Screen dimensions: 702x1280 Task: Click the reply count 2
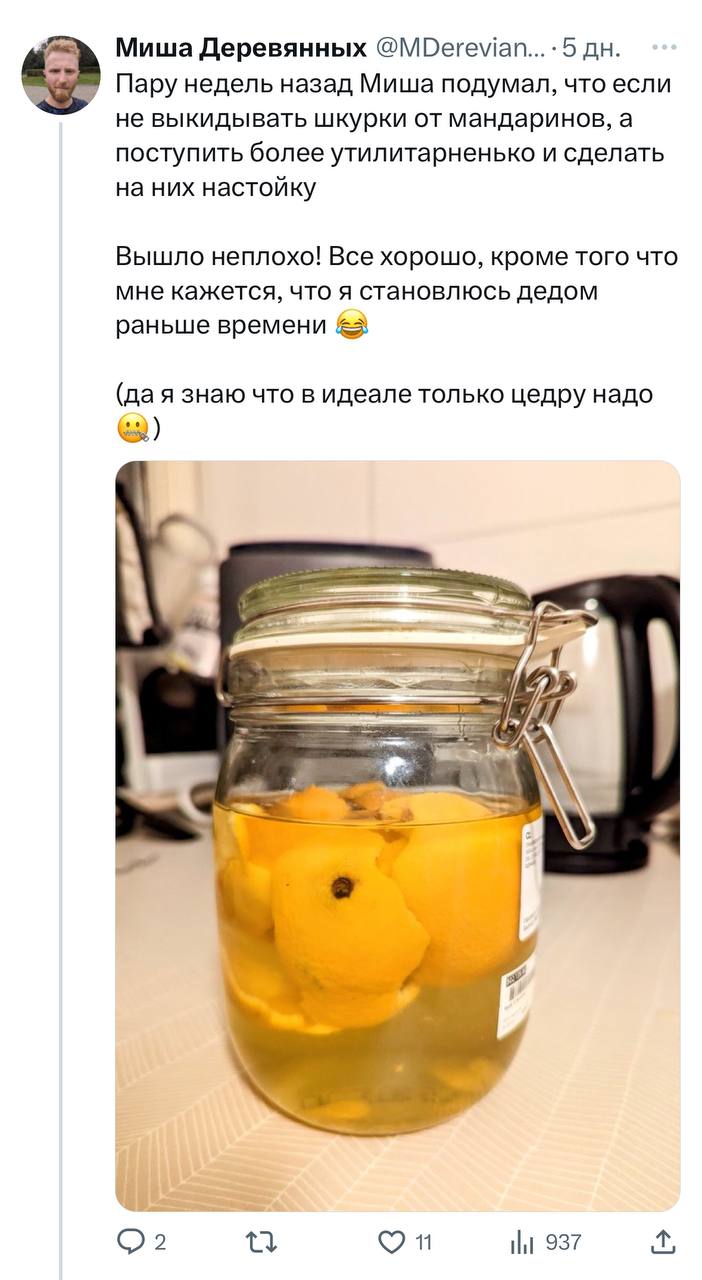160,1243
